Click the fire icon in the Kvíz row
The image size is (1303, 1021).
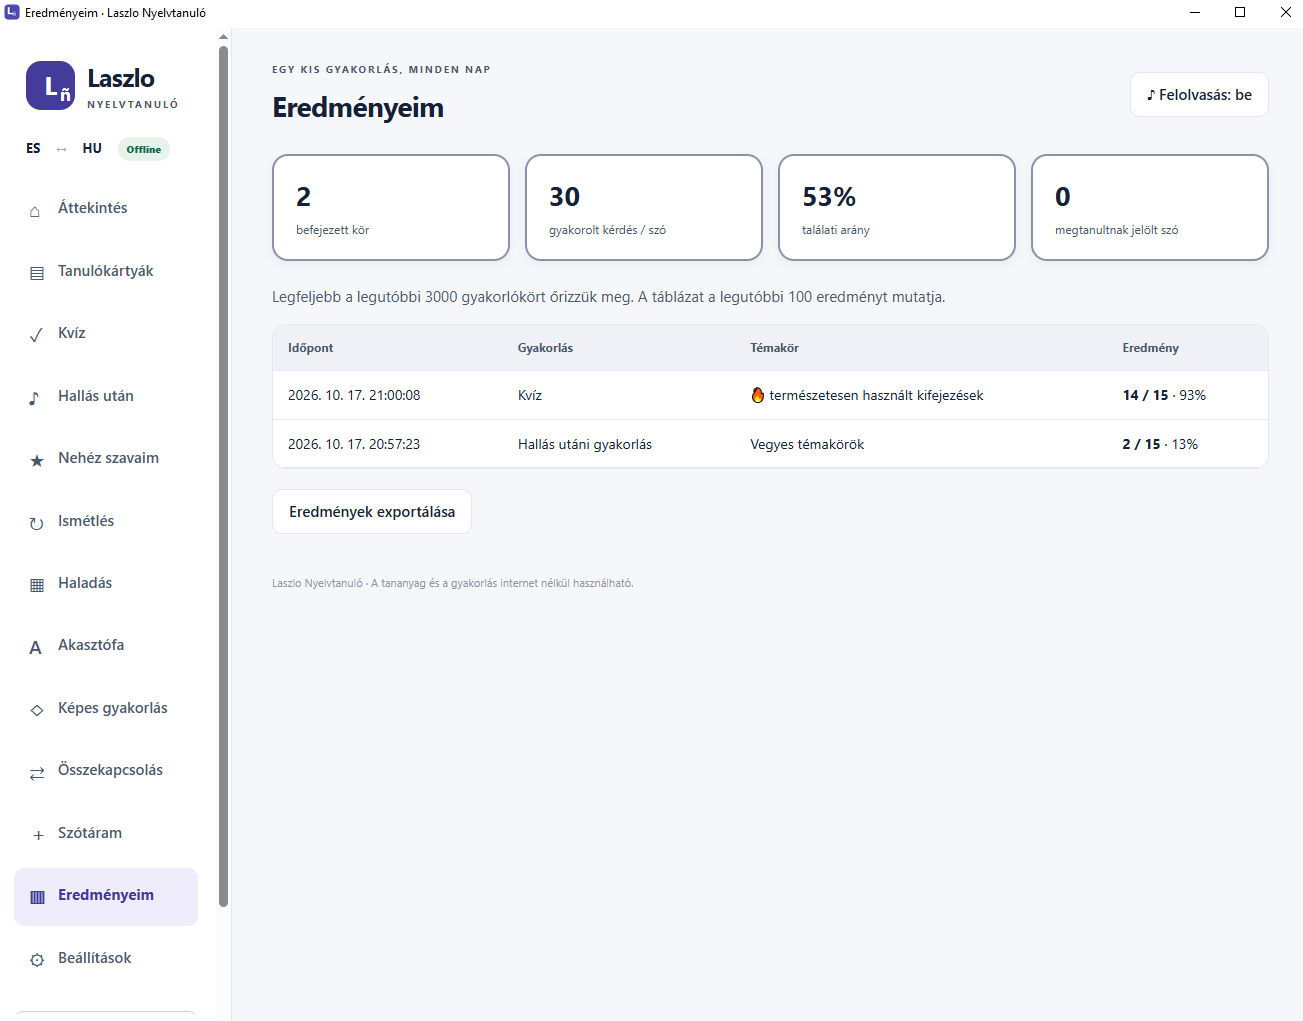758,395
